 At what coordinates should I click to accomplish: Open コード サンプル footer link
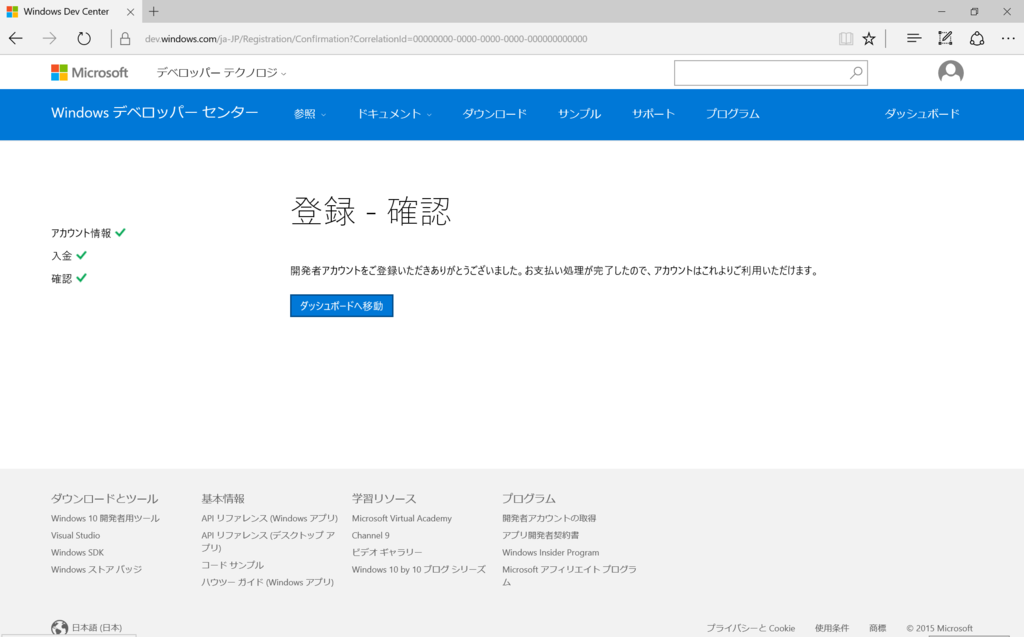(232, 564)
